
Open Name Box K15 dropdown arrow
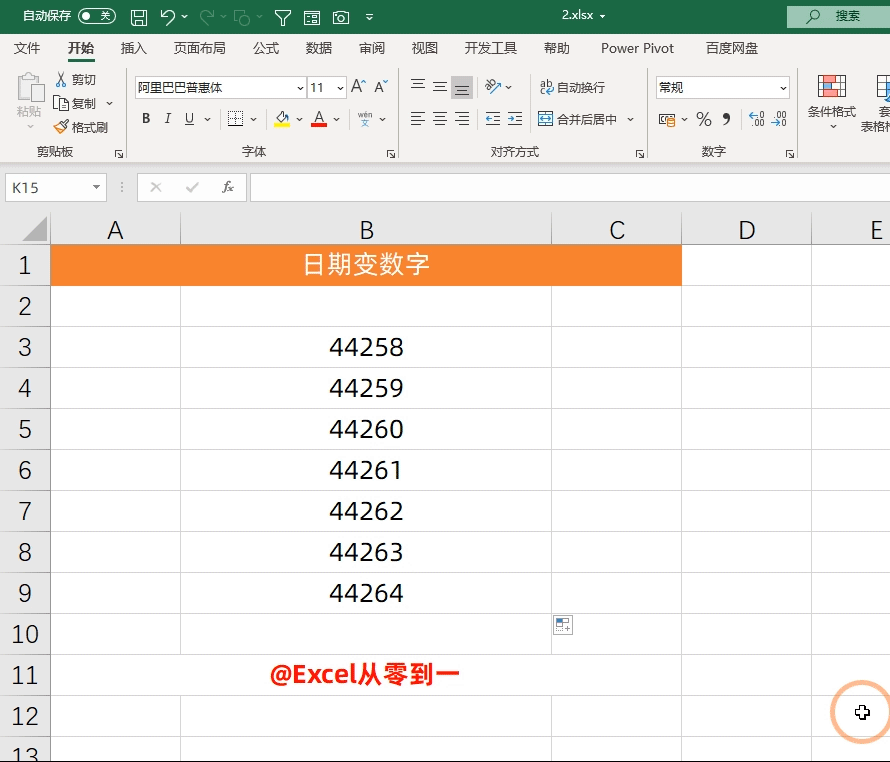[x=96, y=187]
